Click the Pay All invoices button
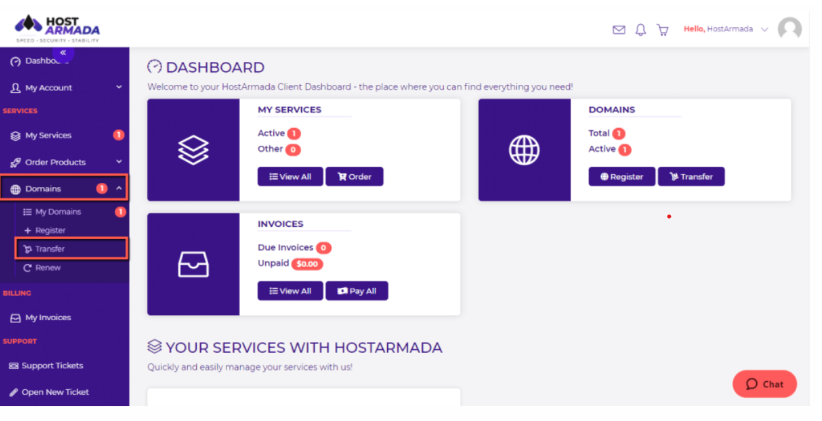This screenshot has height=421, width=822. pyautogui.click(x=357, y=291)
